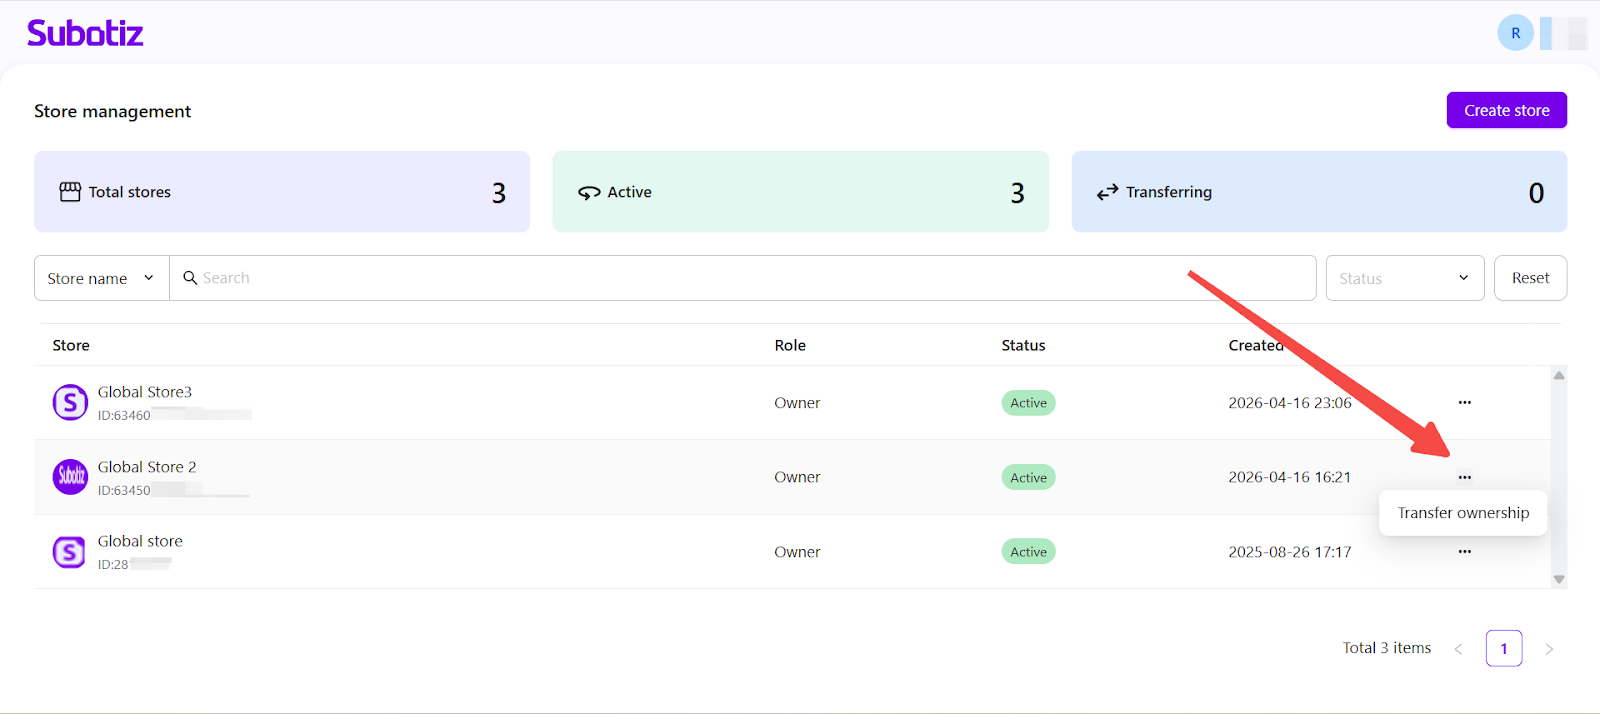The width and height of the screenshot is (1600, 714).
Task: Click the Global Store3 avatar icon
Action: coord(70,403)
